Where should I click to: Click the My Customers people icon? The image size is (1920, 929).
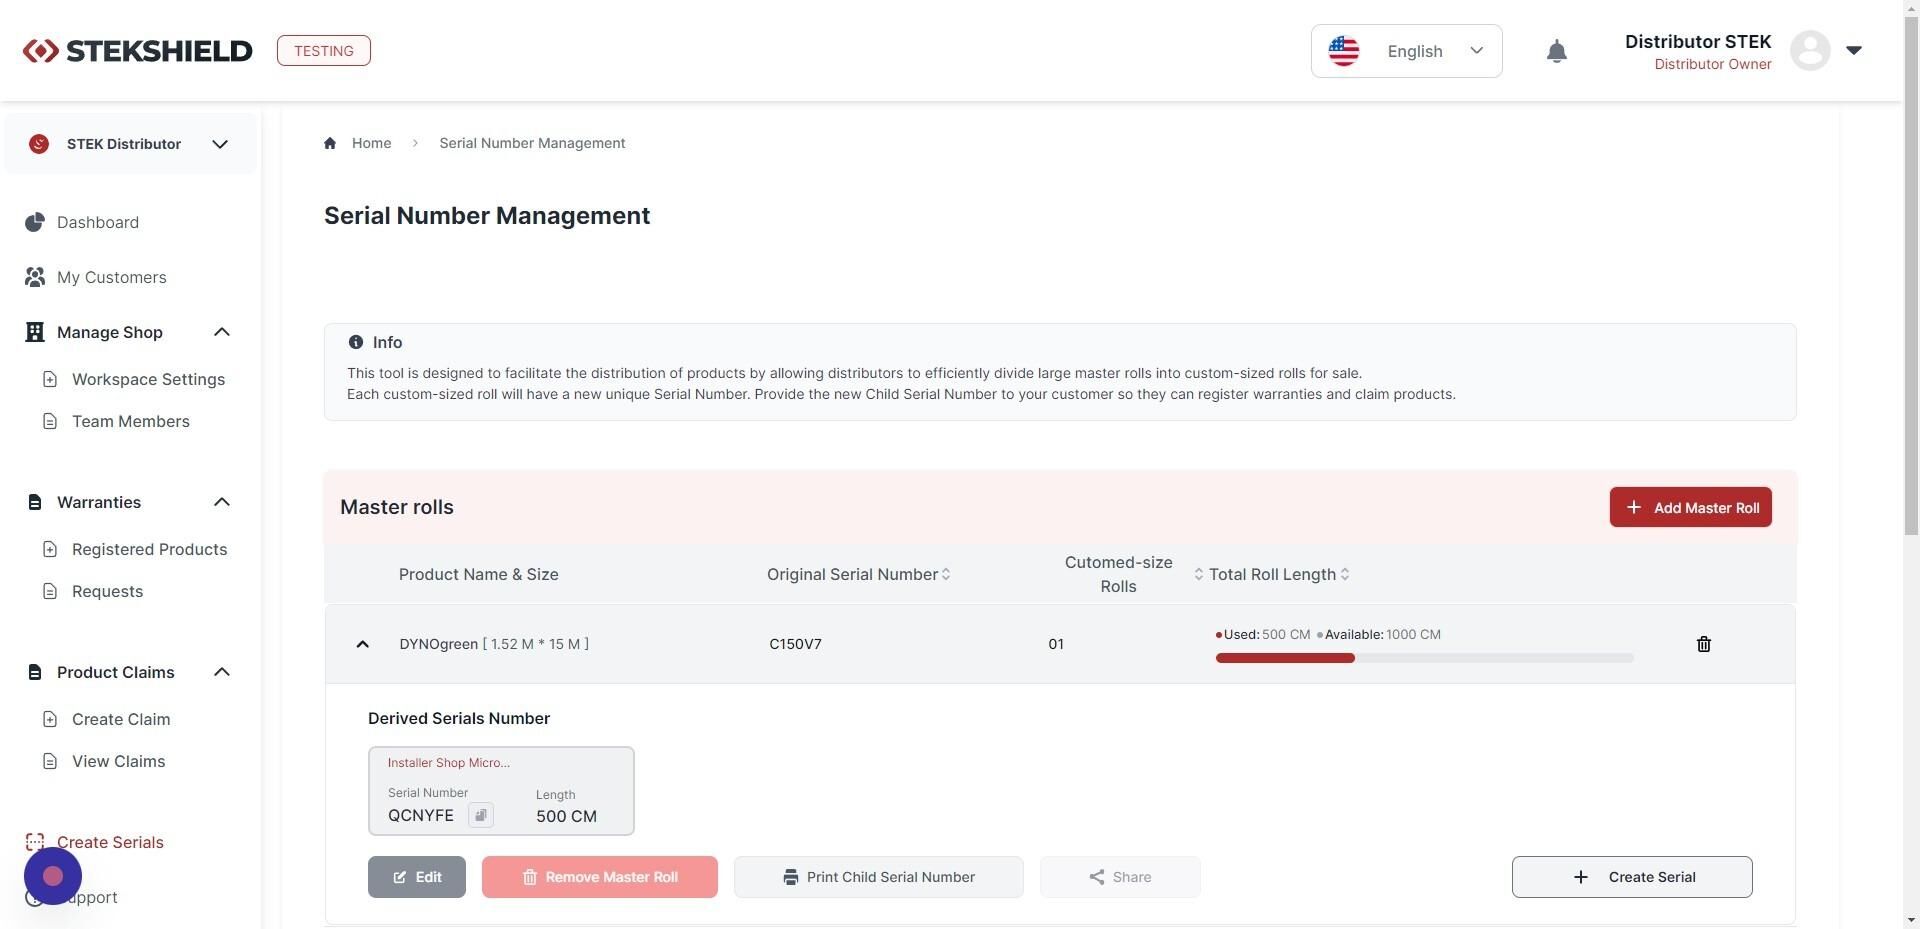35,277
